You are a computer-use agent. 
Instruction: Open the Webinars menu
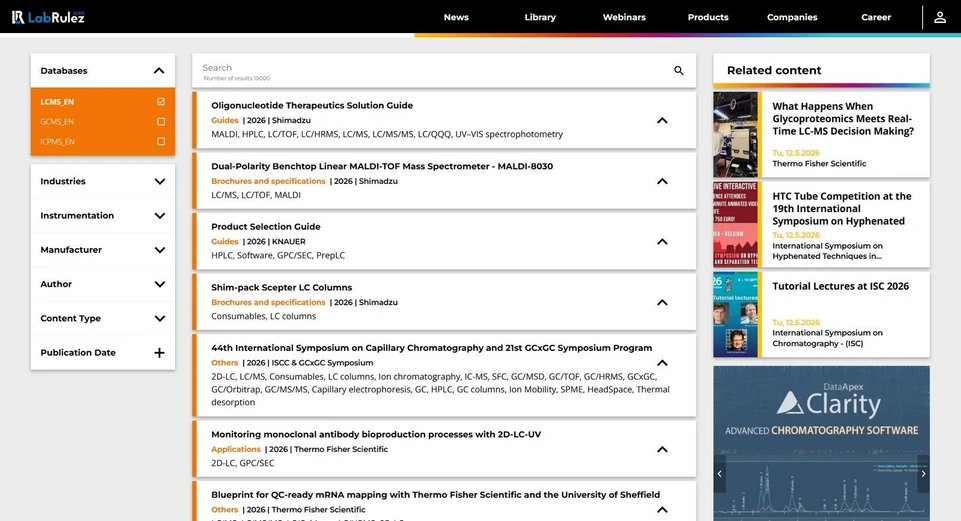pyautogui.click(x=624, y=17)
